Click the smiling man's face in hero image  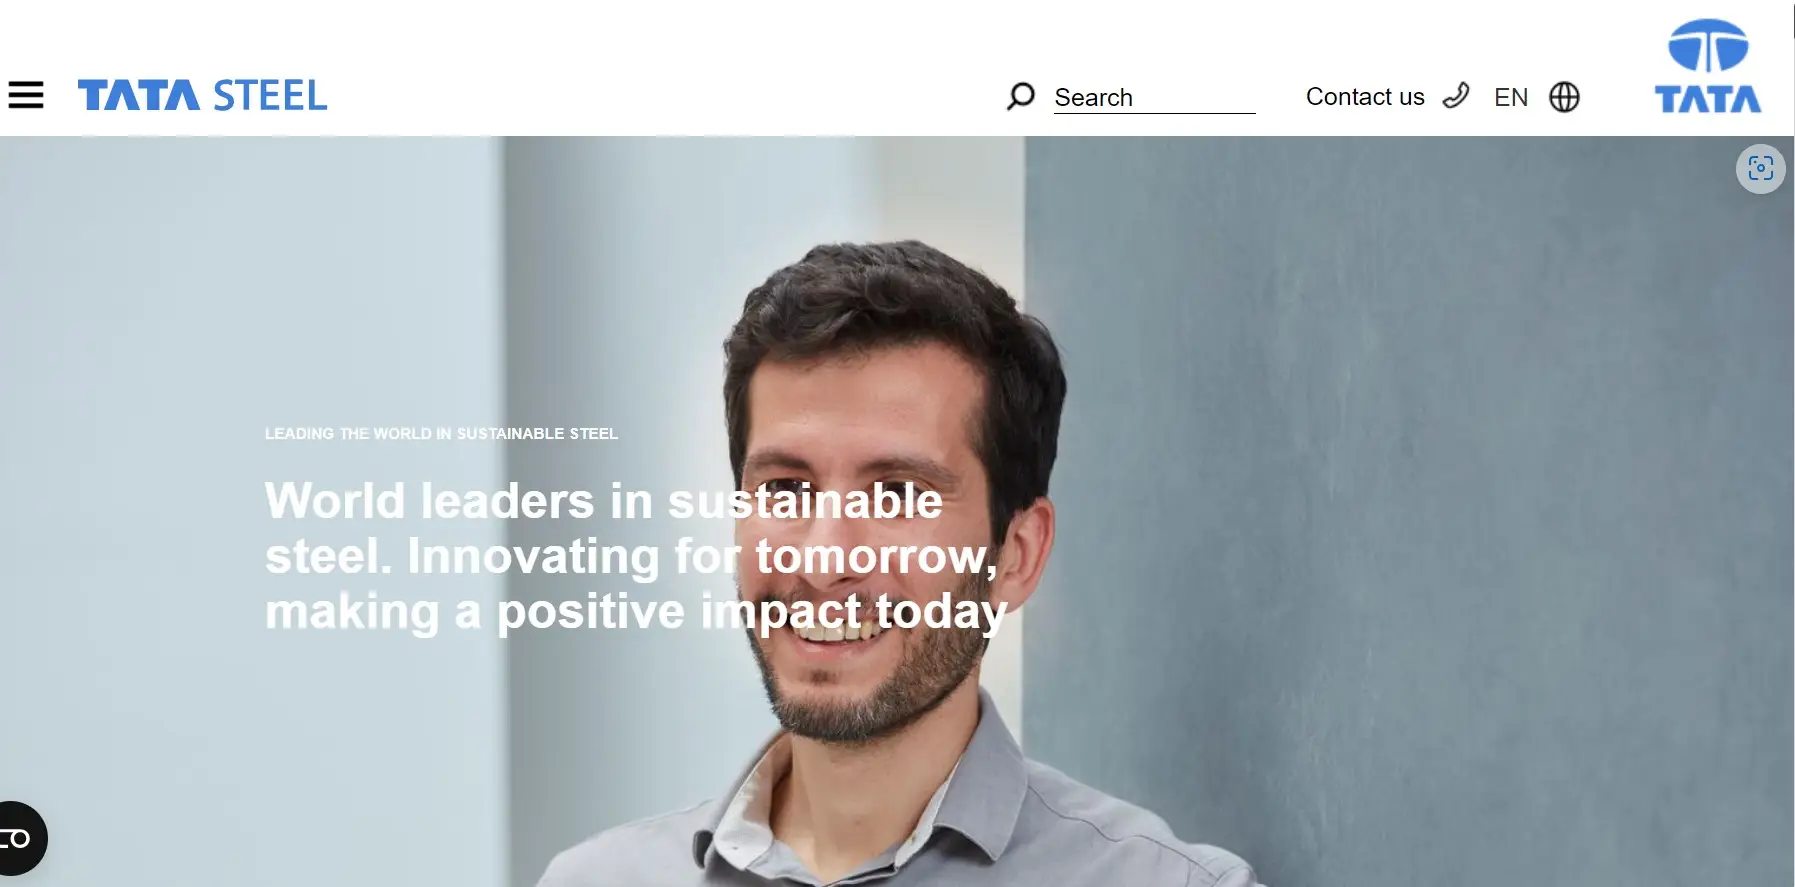(x=870, y=520)
